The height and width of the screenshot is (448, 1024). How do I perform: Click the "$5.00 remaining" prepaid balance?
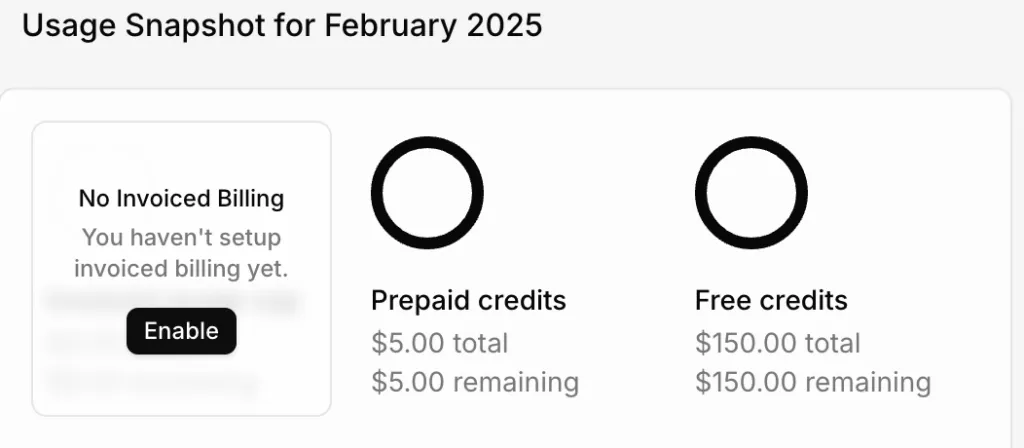tap(474, 382)
